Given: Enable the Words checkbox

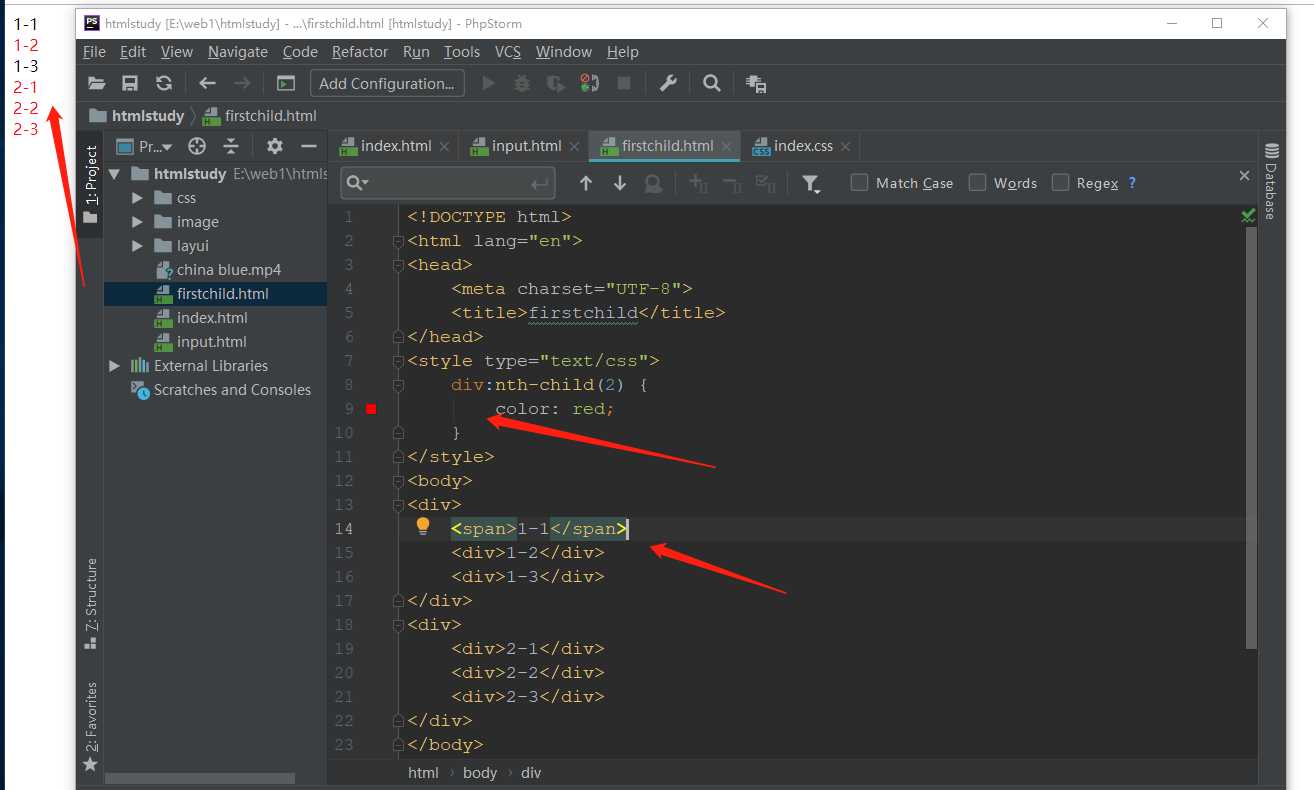Looking at the screenshot, I should 977,182.
